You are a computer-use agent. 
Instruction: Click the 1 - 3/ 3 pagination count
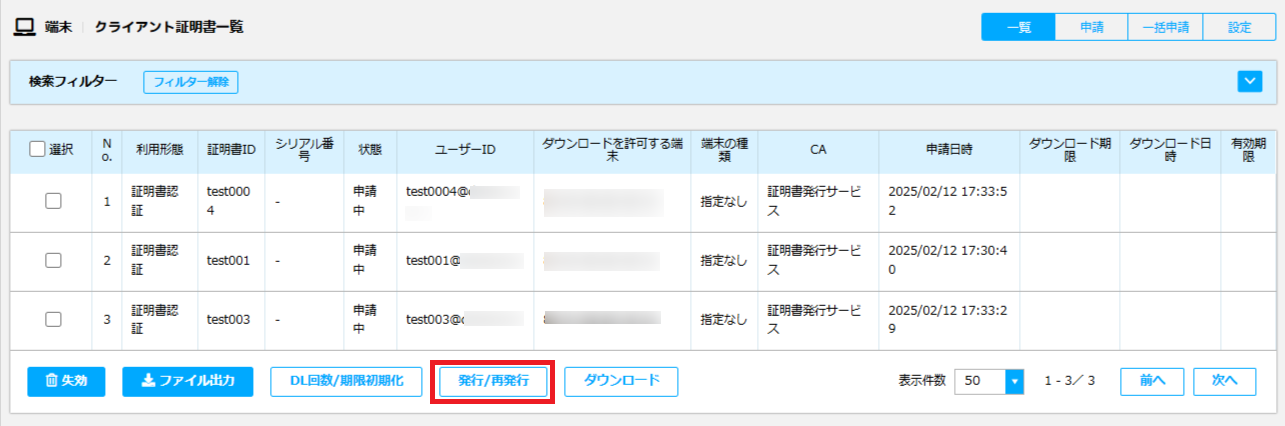click(x=1070, y=381)
